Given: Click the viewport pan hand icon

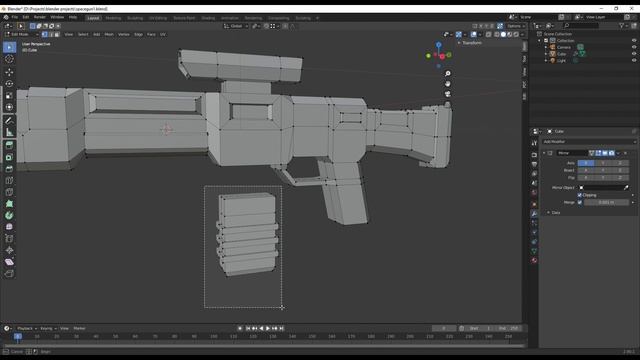Looking at the screenshot, I should tap(448, 84).
